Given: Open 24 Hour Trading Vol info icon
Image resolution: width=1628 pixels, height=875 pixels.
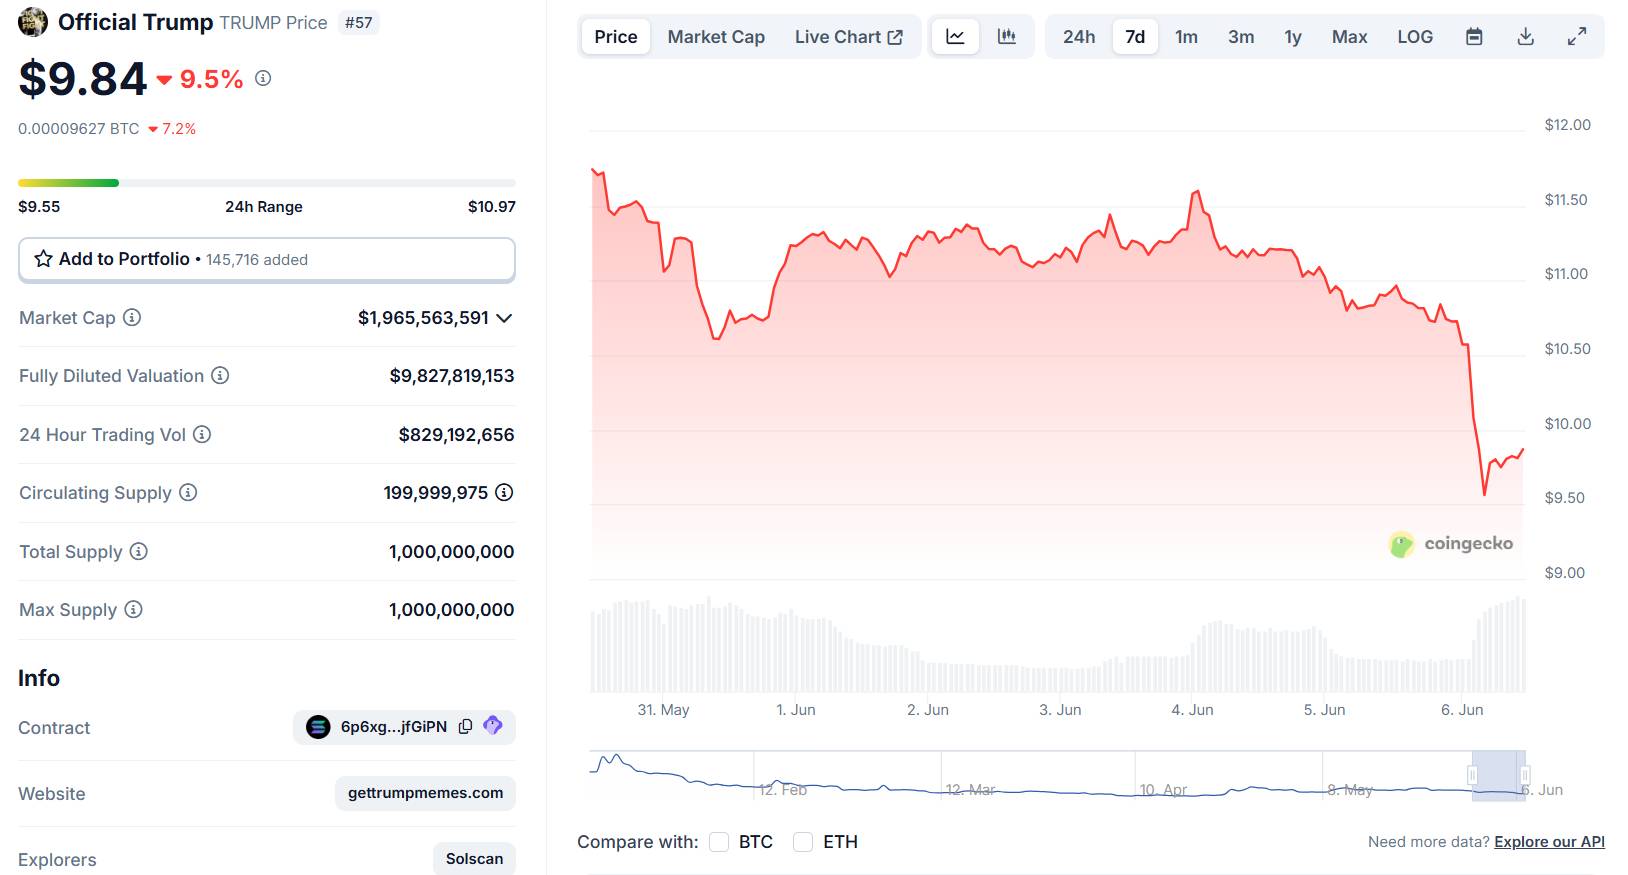Looking at the screenshot, I should pos(202,434).
